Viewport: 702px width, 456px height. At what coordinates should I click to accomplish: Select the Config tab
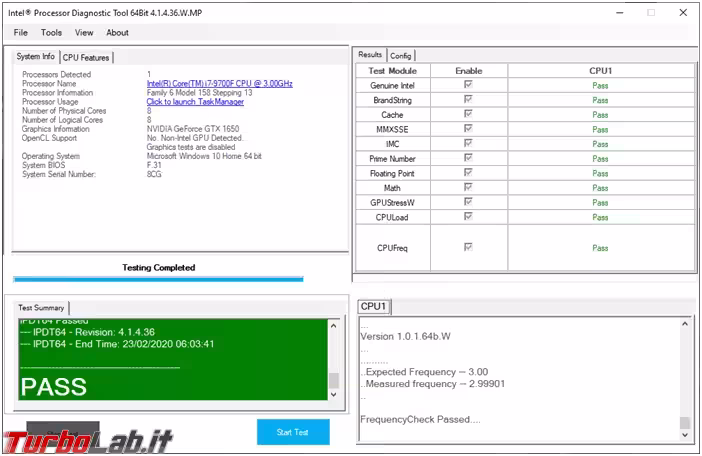[400, 56]
